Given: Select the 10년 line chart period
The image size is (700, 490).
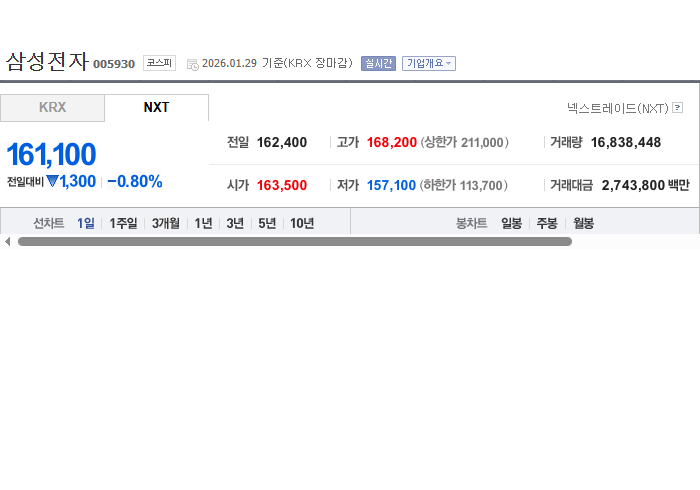Looking at the screenshot, I should click(x=302, y=223).
